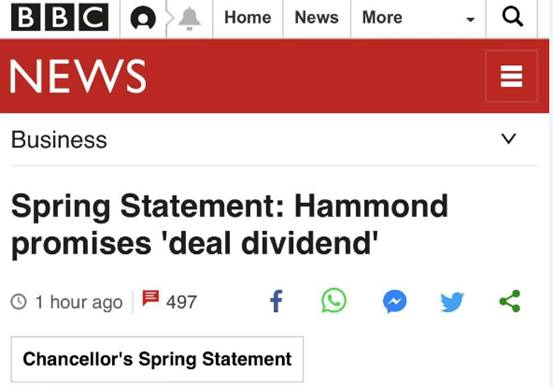
Task: Tweet the article with the Twitter icon
Action: click(452, 302)
